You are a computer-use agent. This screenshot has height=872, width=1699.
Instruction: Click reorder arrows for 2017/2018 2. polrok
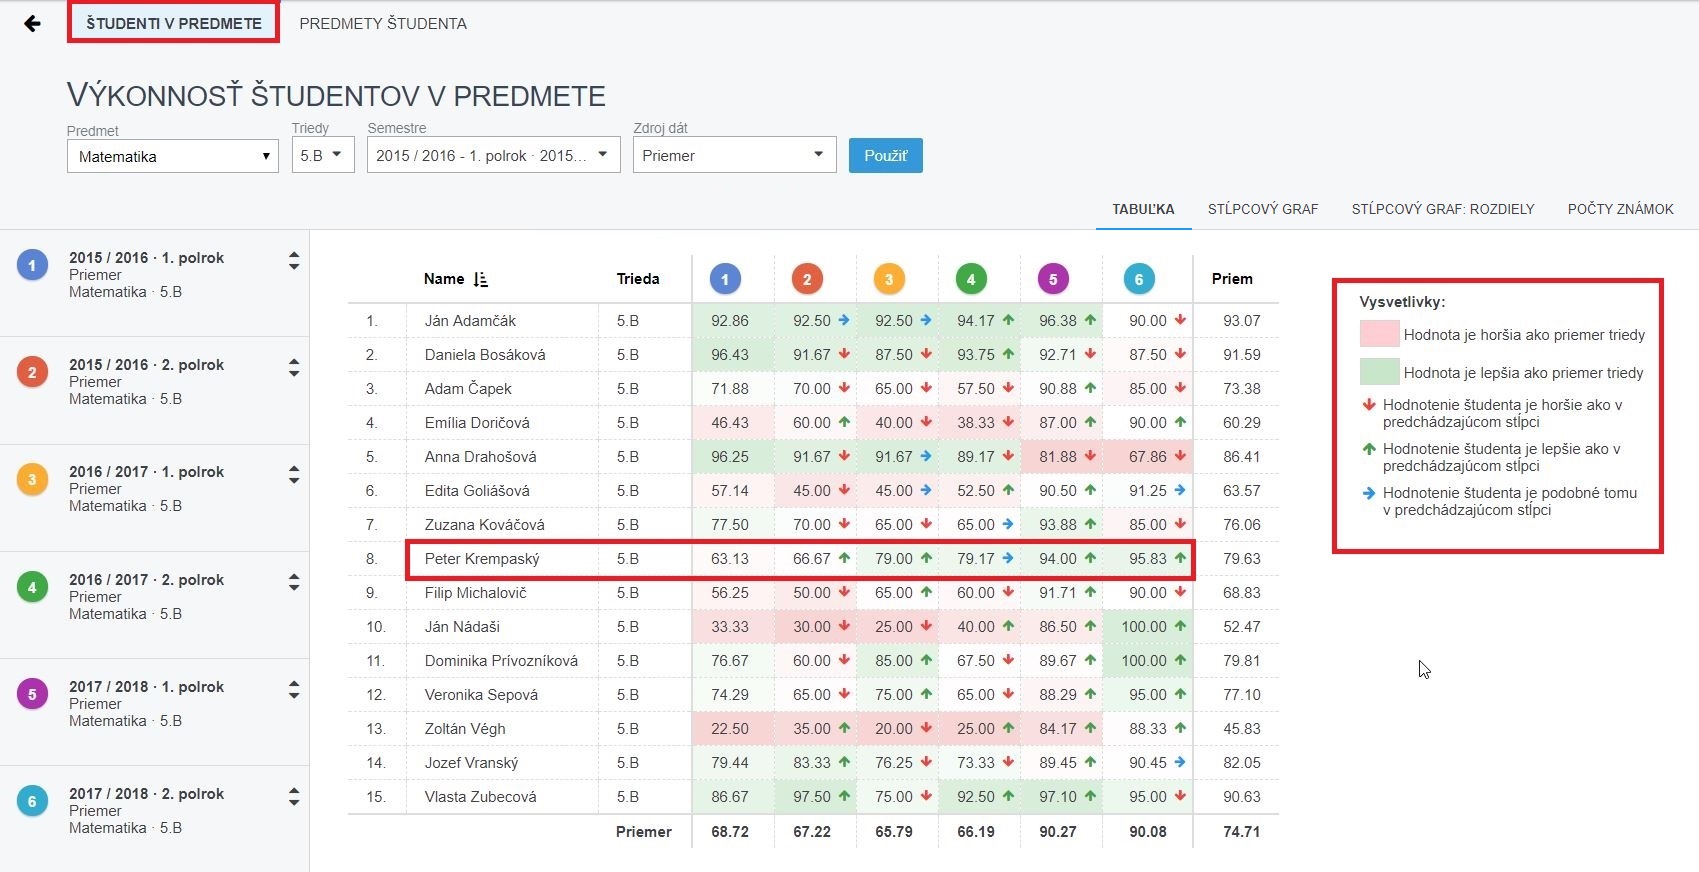294,797
